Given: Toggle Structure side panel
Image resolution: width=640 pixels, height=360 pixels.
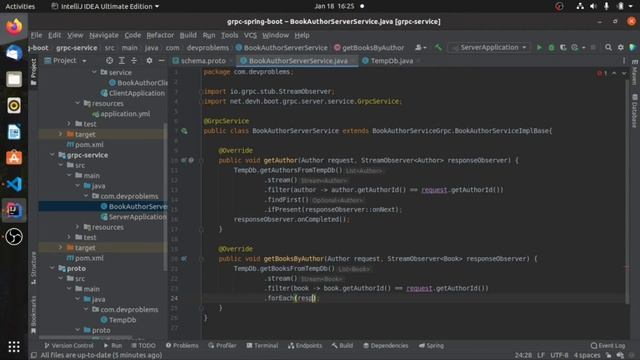Looking at the screenshot, I should (33, 268).
